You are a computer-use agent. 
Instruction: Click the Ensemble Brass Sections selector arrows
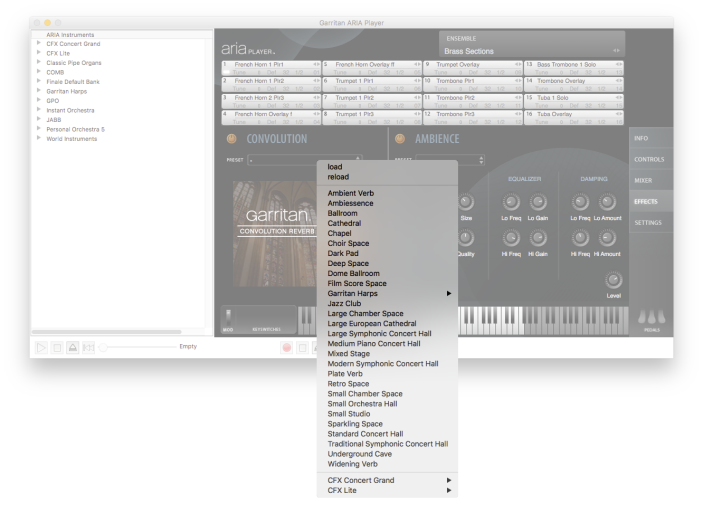tap(616, 51)
